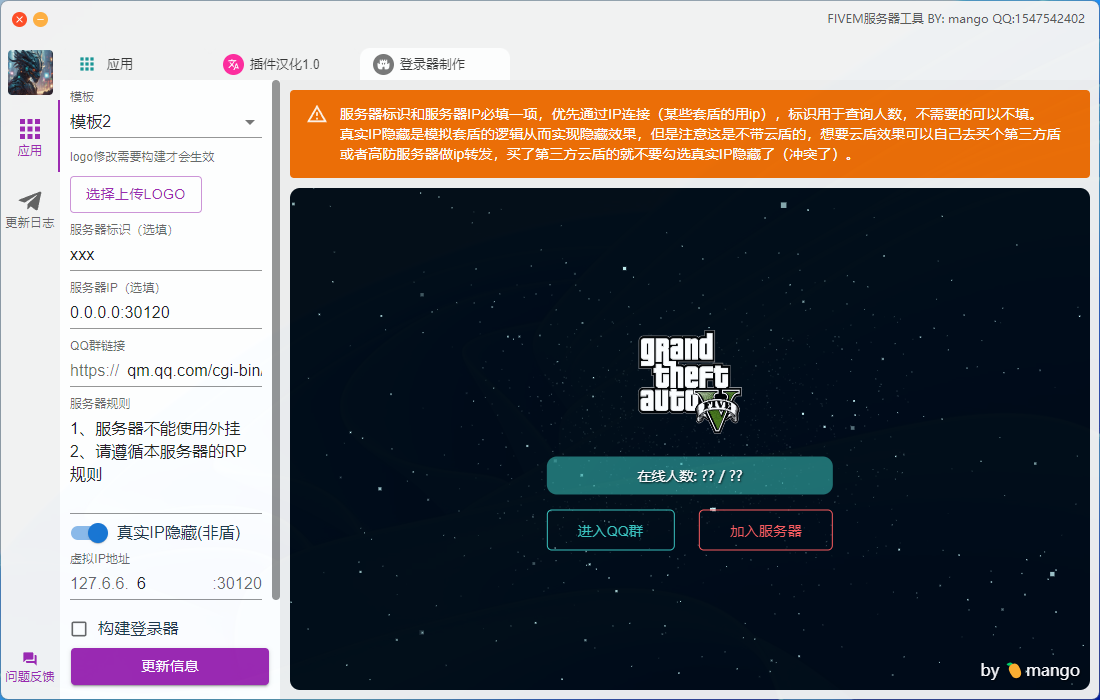Click the left panel vertical scrollbar
Viewport: 1100px width, 700px height.
point(276,341)
